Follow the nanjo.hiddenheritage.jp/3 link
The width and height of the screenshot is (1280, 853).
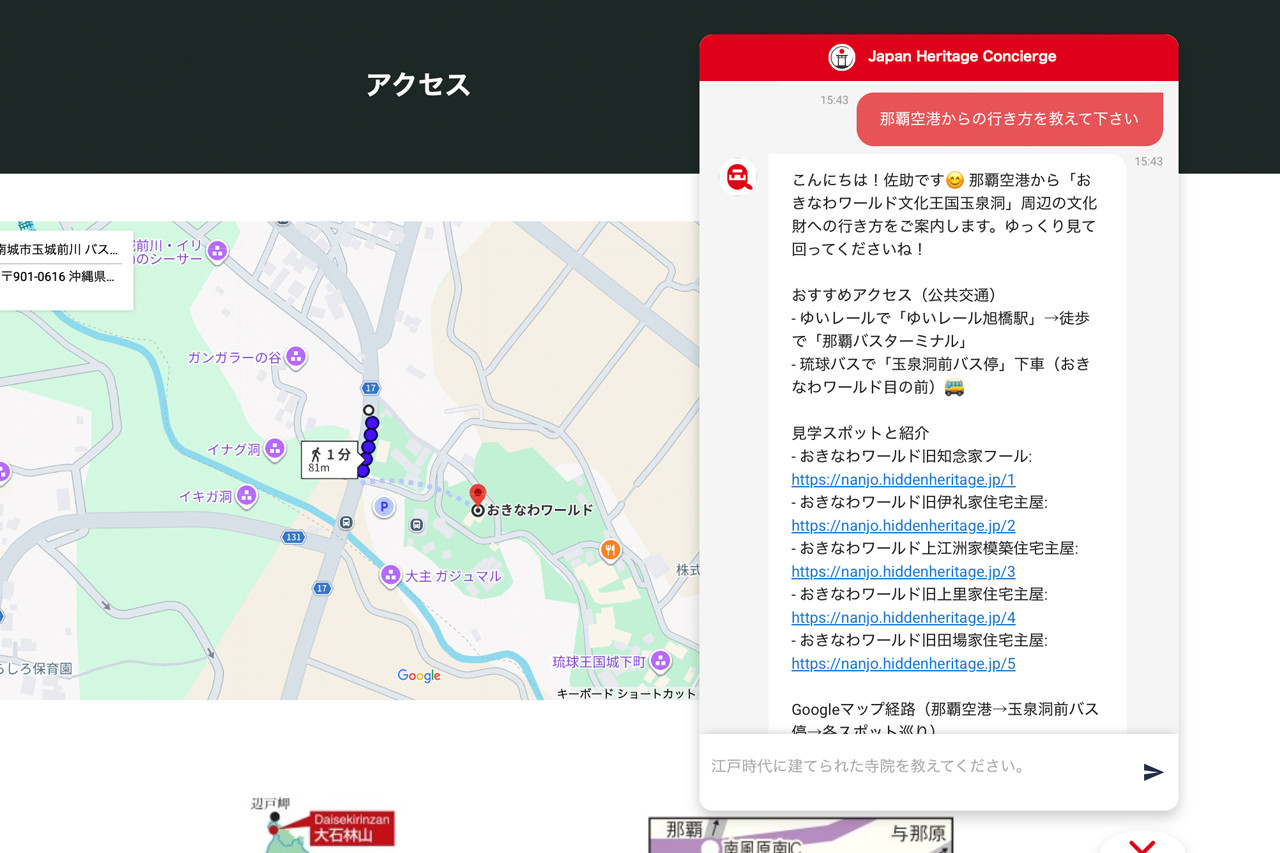pos(903,572)
